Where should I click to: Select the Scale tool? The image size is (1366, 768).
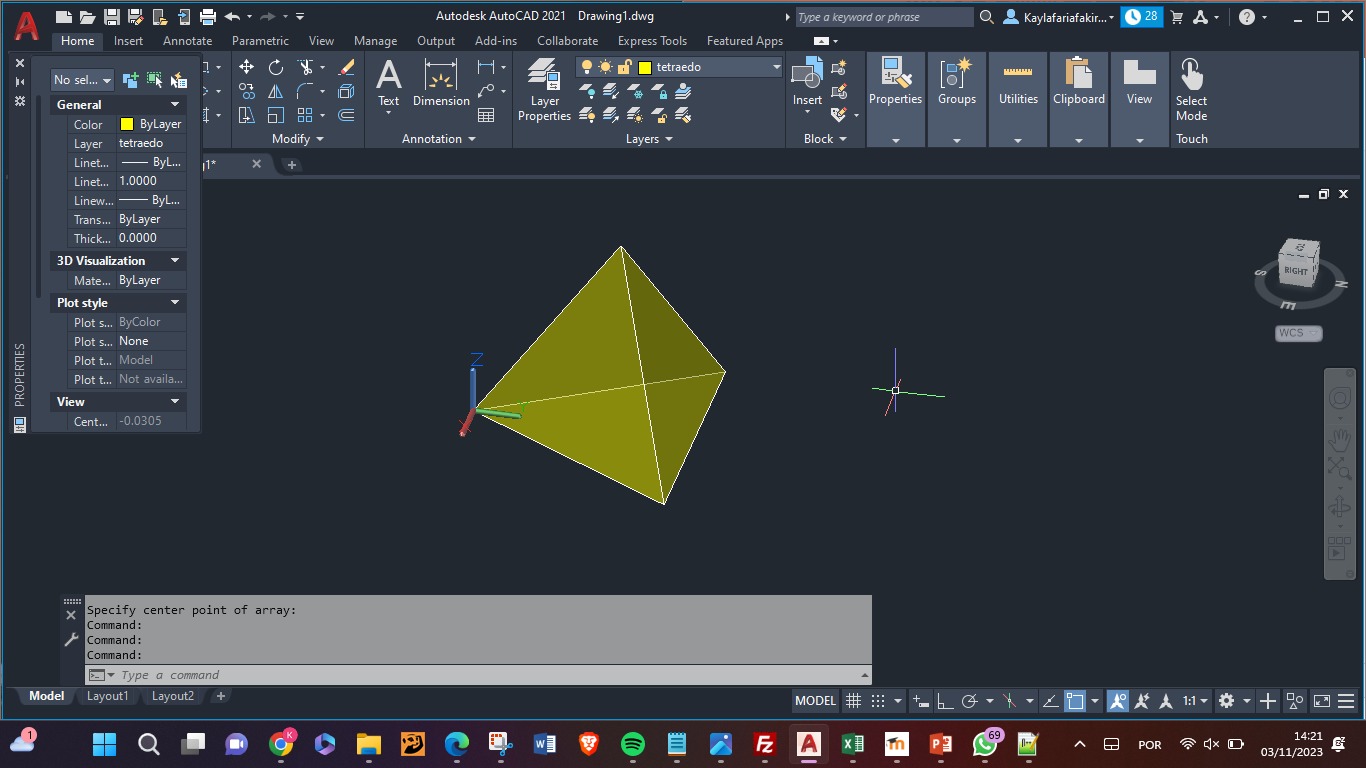click(x=276, y=115)
